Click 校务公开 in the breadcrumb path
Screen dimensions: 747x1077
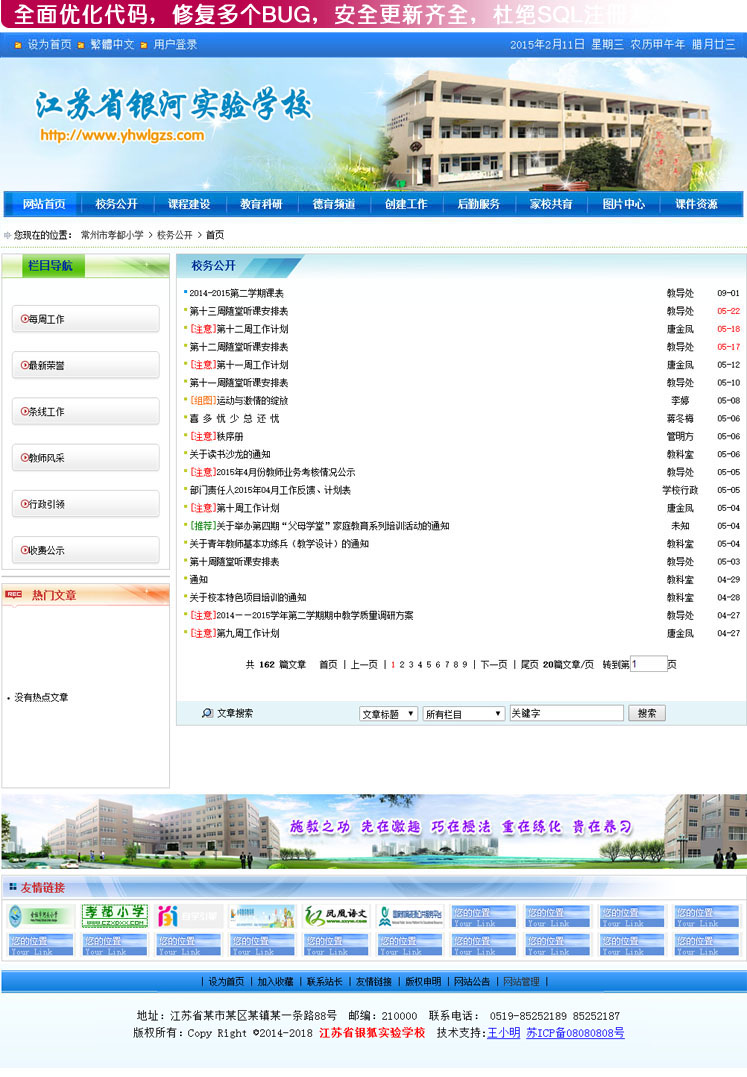coord(174,235)
